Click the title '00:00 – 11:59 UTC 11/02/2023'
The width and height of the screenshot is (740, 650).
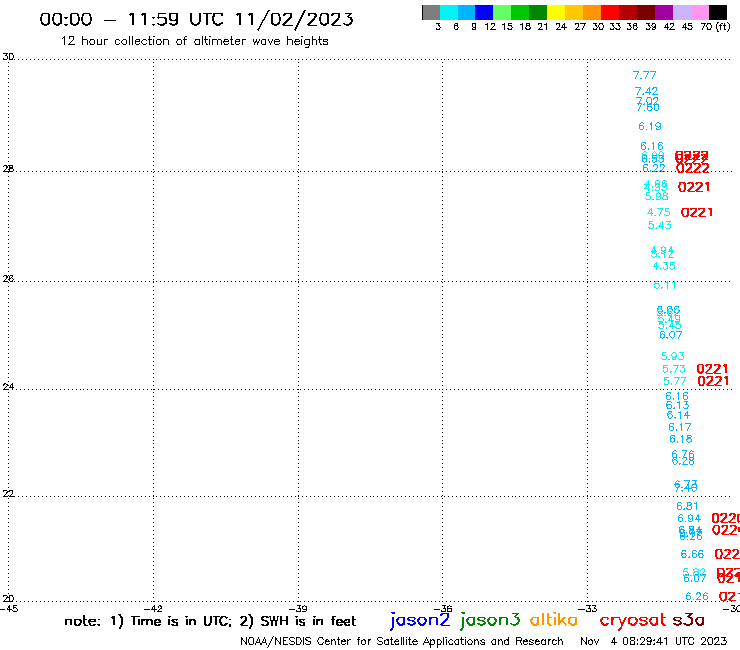196,19
